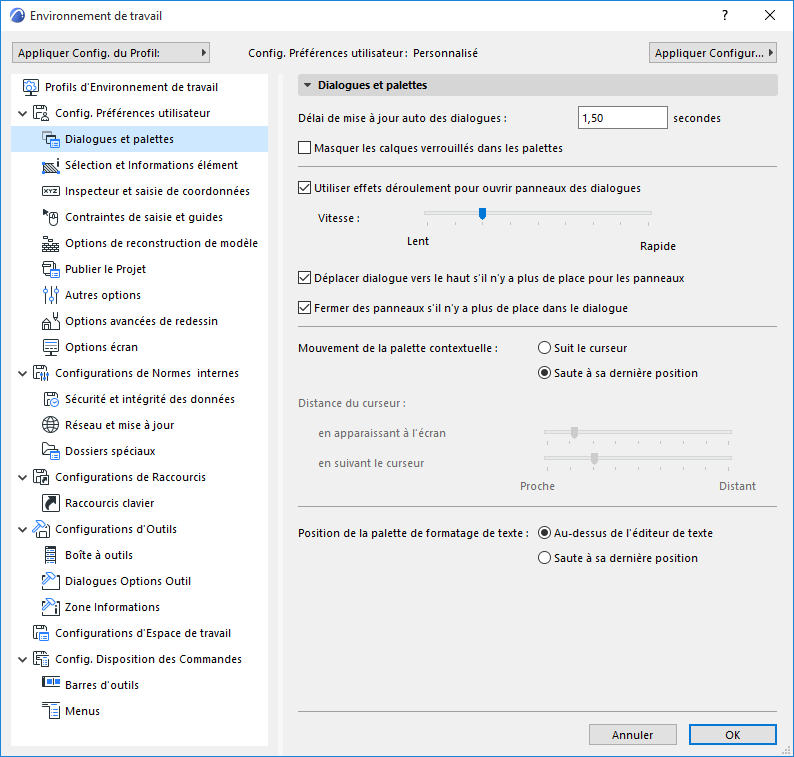The width and height of the screenshot is (794, 757).
Task: Click the Barres d'outils icon
Action: click(51, 682)
